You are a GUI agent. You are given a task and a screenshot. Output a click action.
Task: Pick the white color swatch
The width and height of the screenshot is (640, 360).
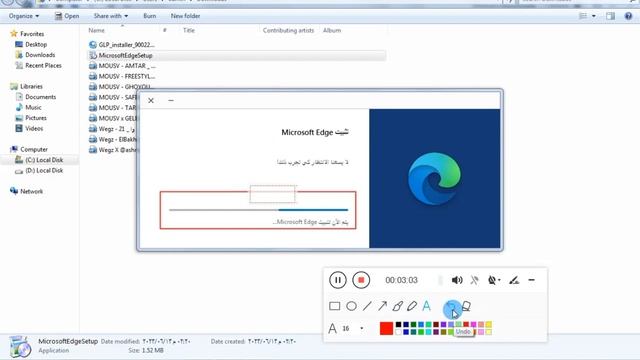pyautogui.click(x=398, y=332)
